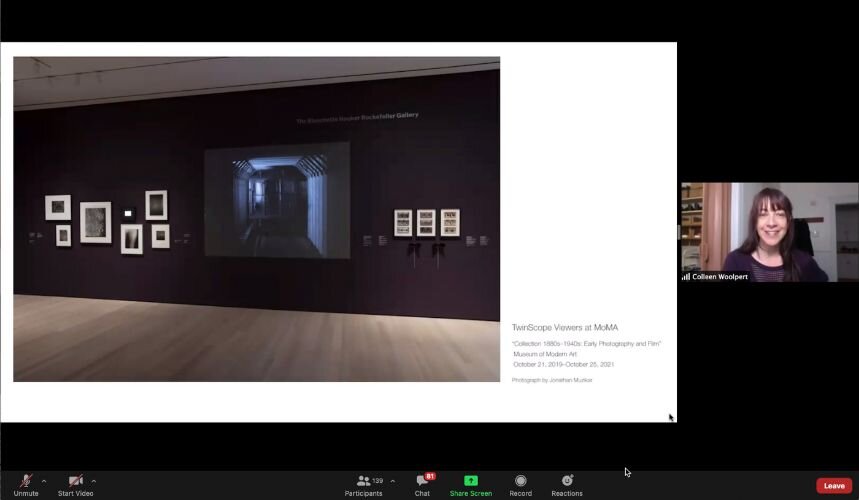Viewport: 859px width, 500px height.
Task: Open audio options arrow next to Unmute
Action: [44, 481]
